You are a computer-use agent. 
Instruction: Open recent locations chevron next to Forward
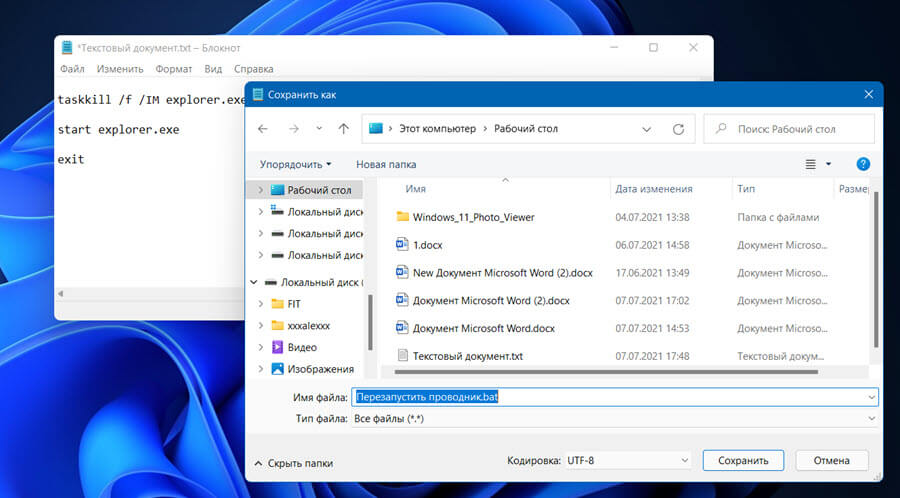coord(319,129)
